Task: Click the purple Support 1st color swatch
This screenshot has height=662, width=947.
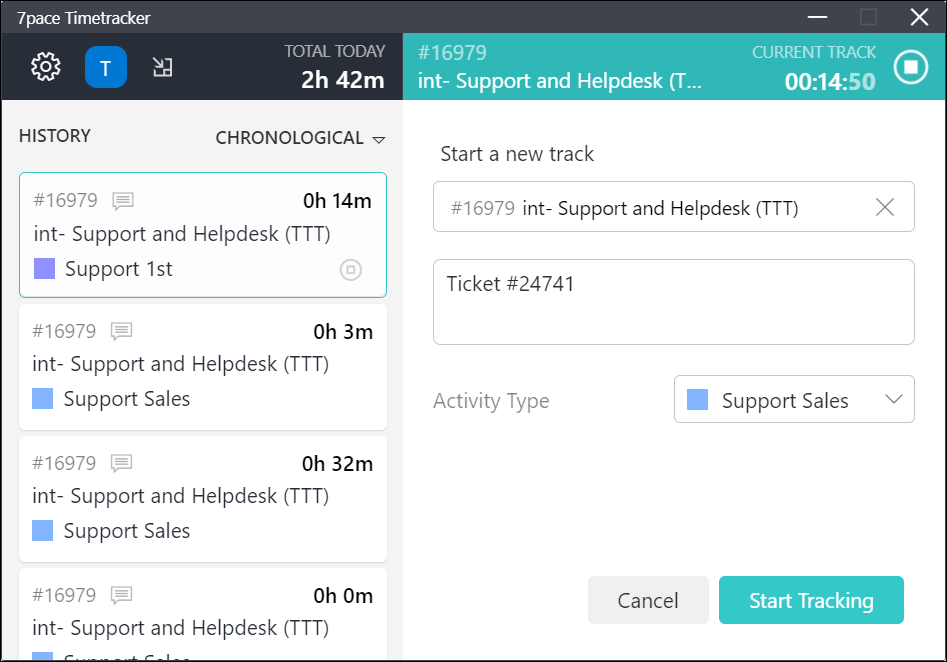Action: pos(45,269)
